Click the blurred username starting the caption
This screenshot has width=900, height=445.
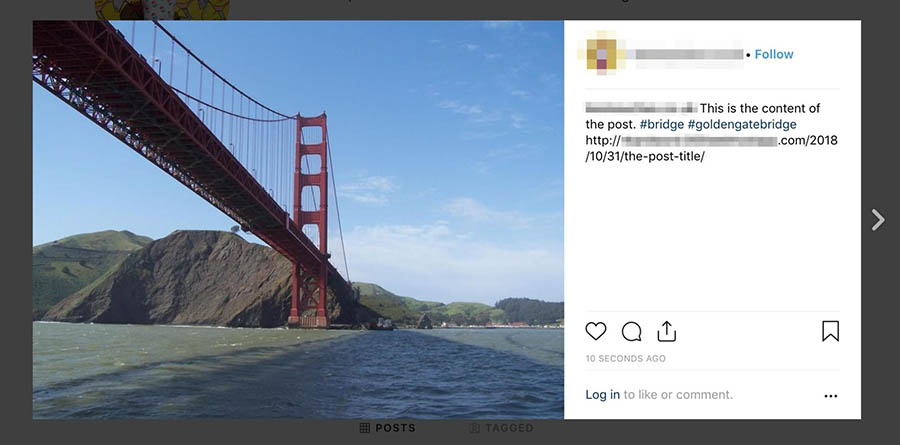640,108
